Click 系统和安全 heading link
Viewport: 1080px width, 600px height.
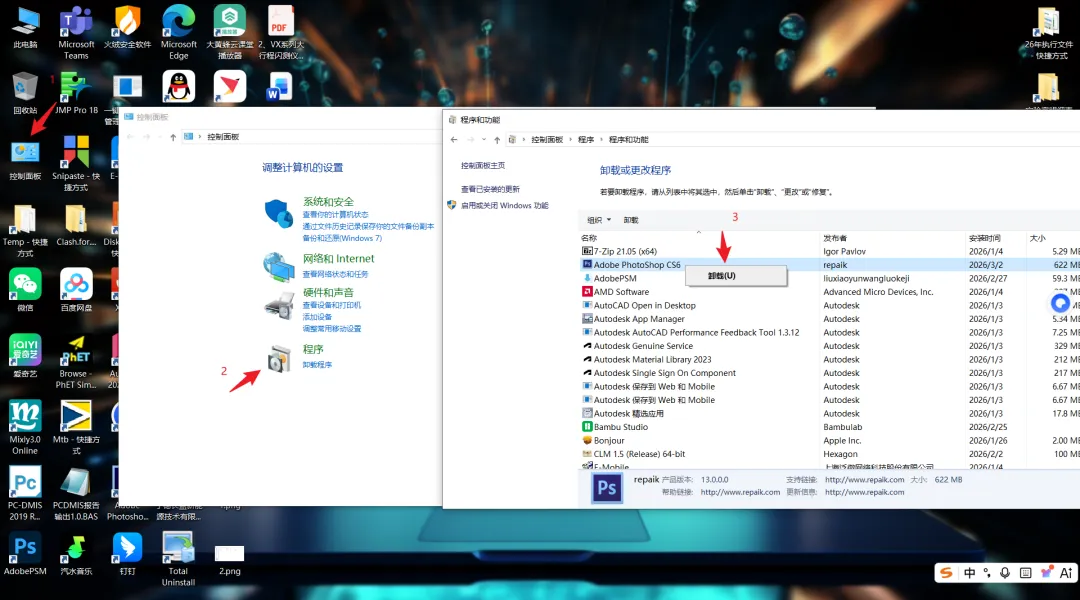328,202
